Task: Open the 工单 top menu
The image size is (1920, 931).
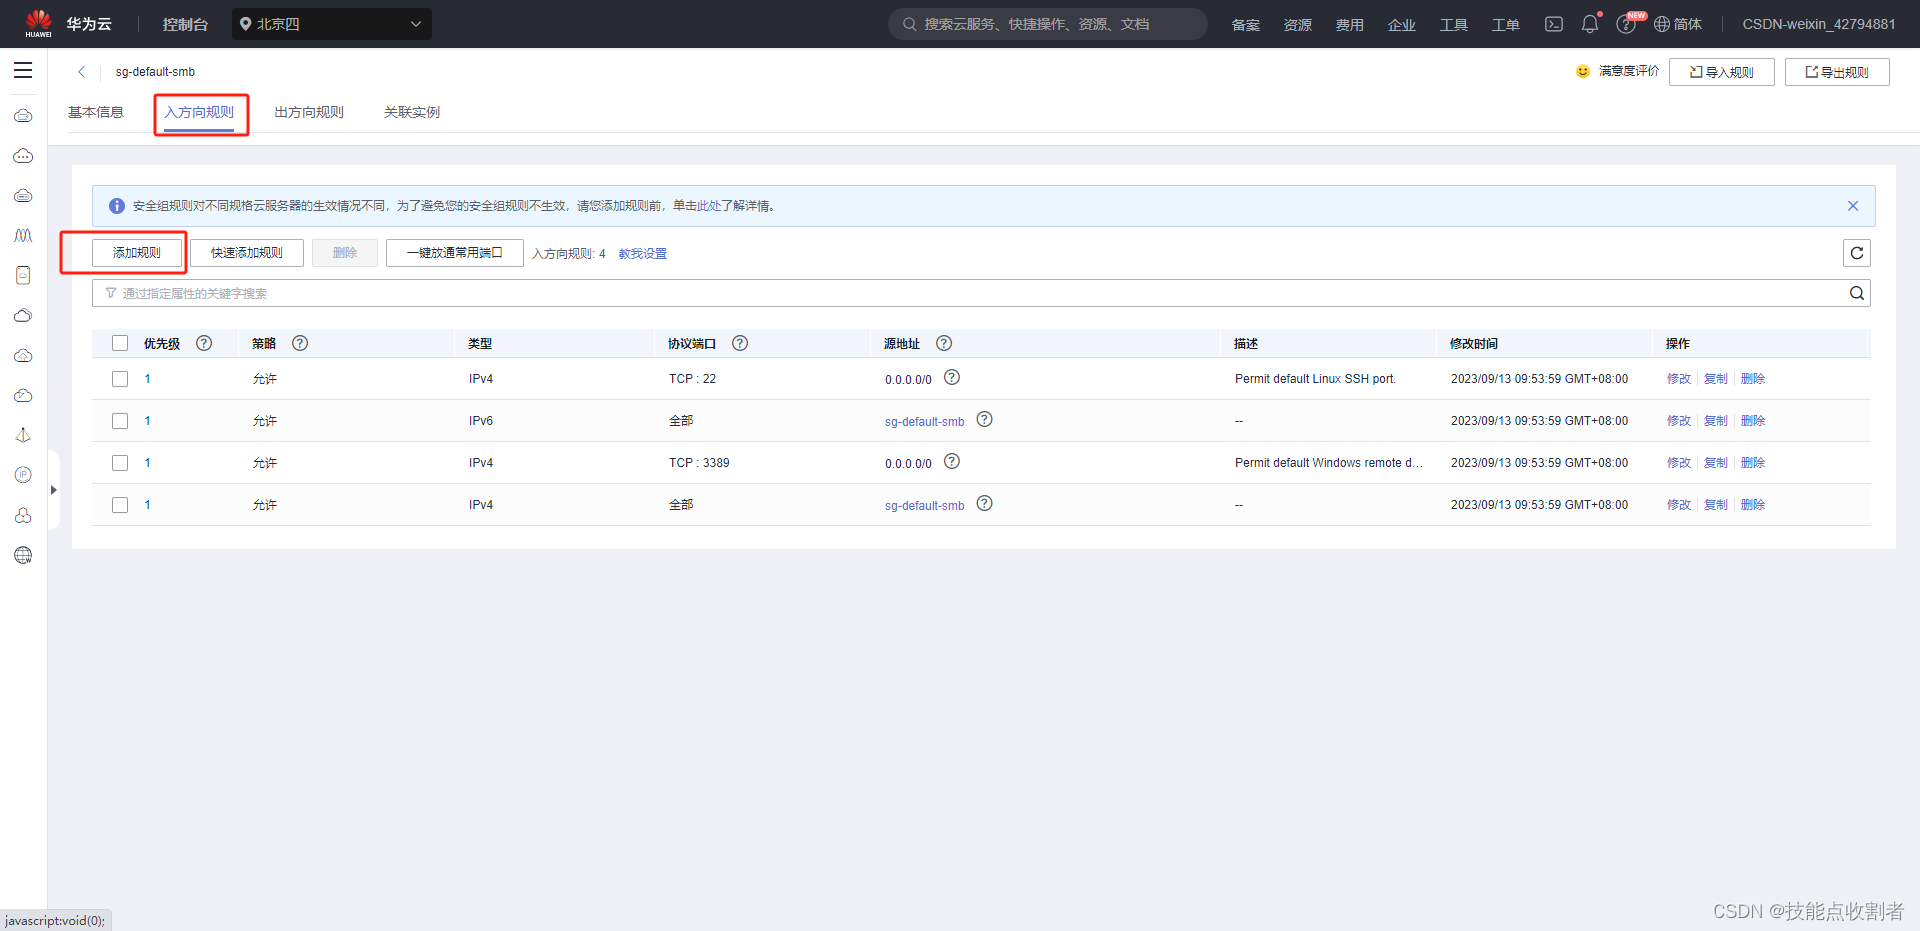Action: tap(1506, 24)
